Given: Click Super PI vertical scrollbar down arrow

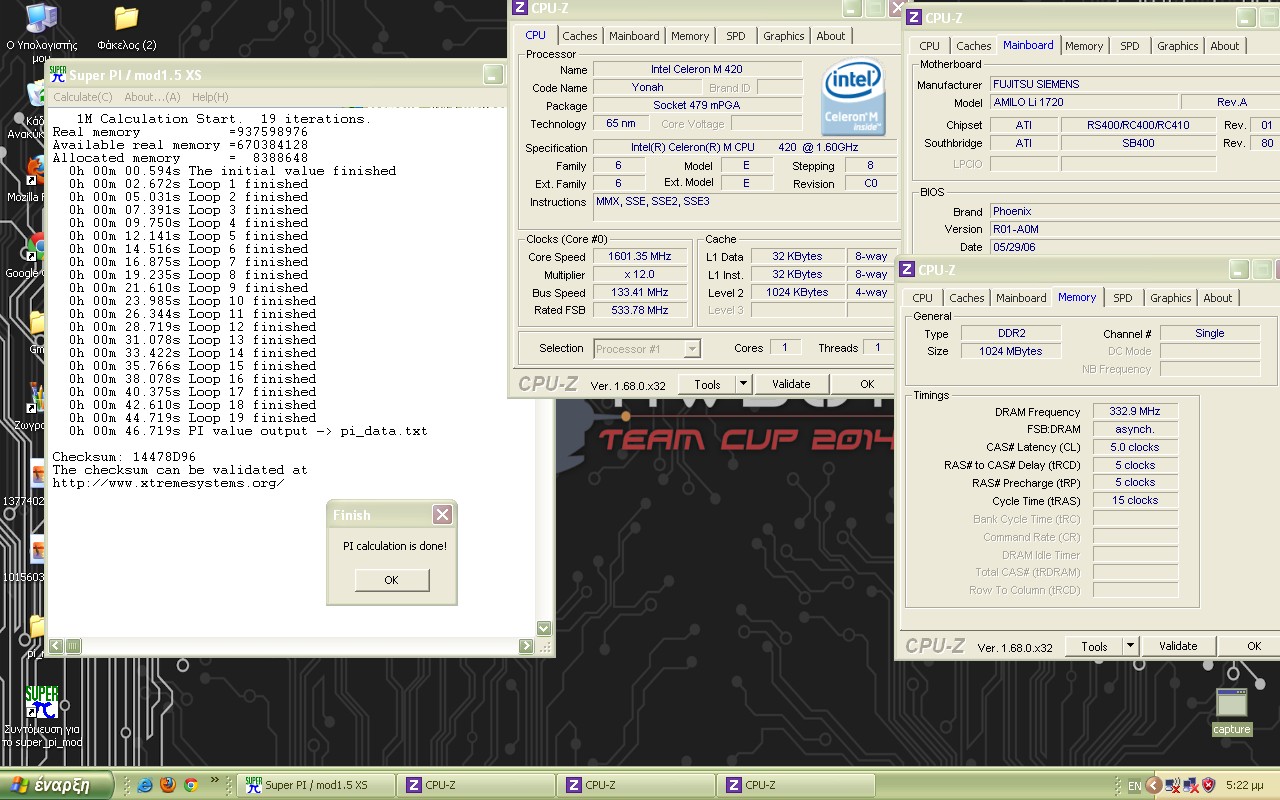Looking at the screenshot, I should coord(544,629).
